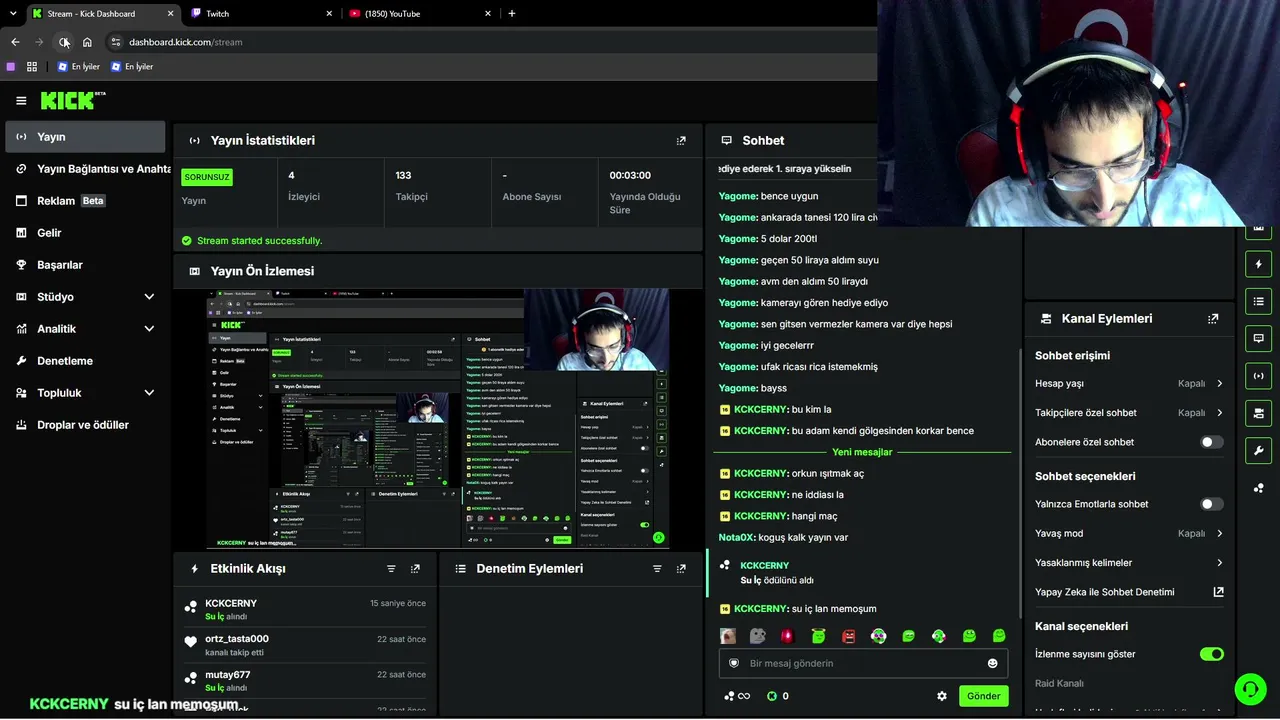Image resolution: width=1280 pixels, height=720 pixels.
Task: Click the wrench sidebar widget icon
Action: click(x=1258, y=450)
